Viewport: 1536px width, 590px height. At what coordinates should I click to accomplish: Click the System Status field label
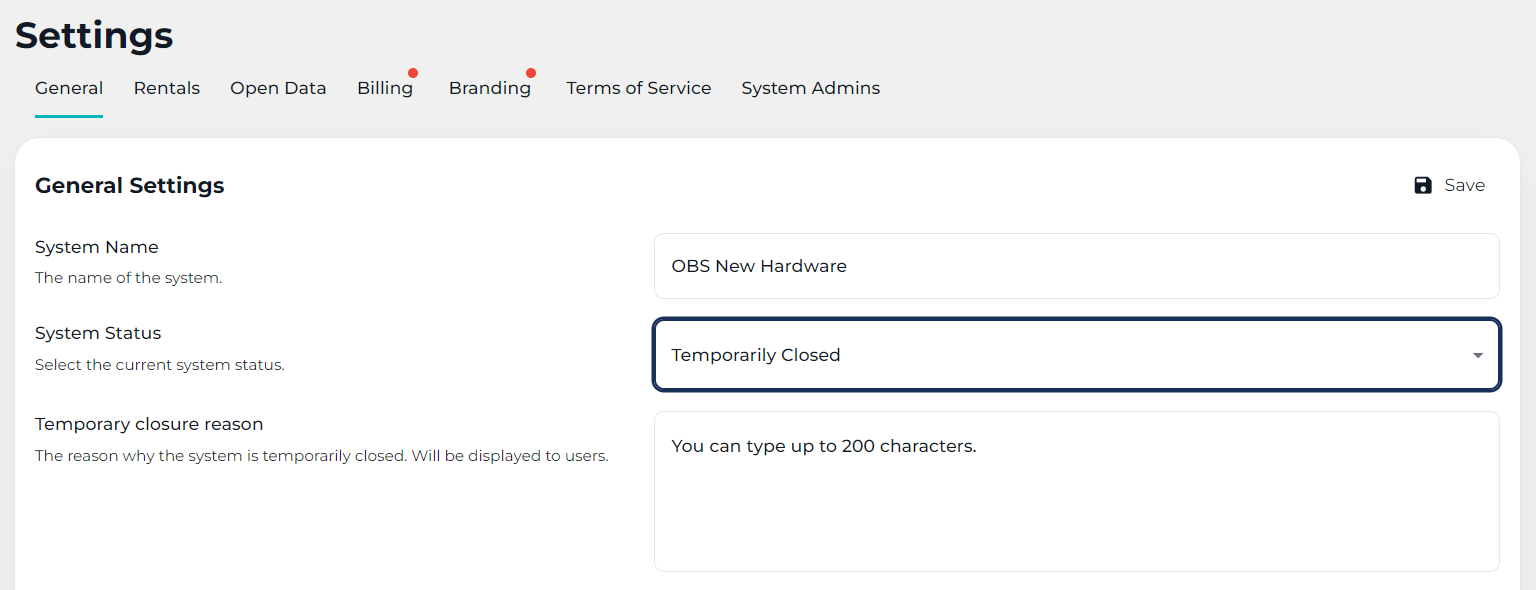[x=98, y=333]
